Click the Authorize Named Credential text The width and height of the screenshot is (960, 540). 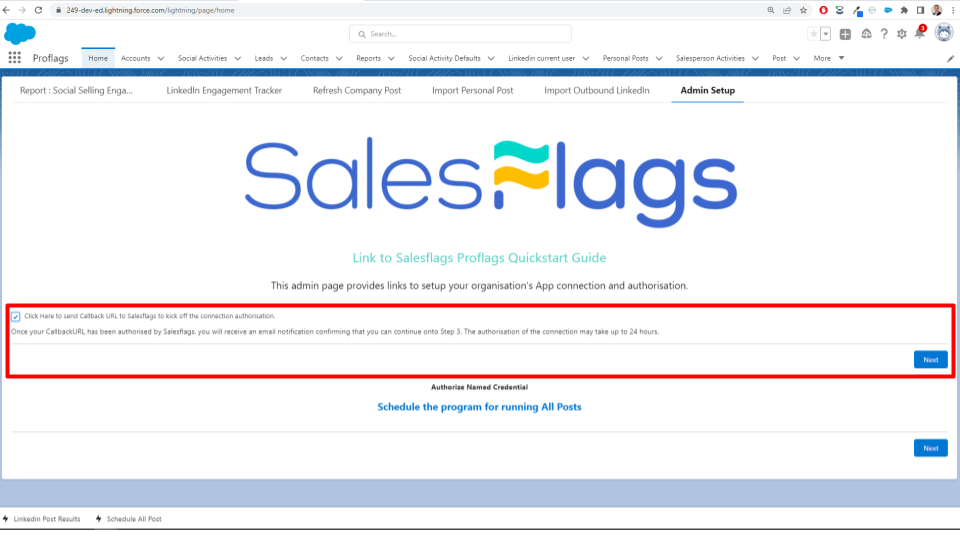click(479, 387)
